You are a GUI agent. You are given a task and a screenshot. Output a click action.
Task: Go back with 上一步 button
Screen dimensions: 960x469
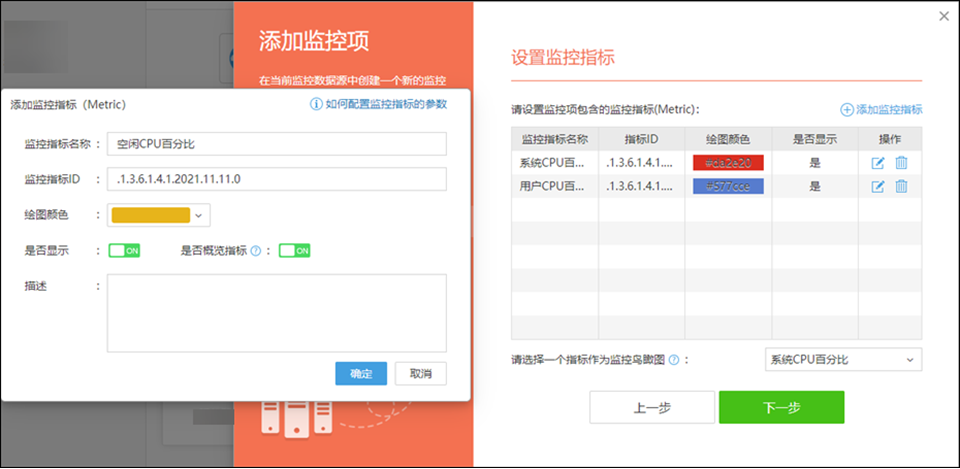[652, 407]
